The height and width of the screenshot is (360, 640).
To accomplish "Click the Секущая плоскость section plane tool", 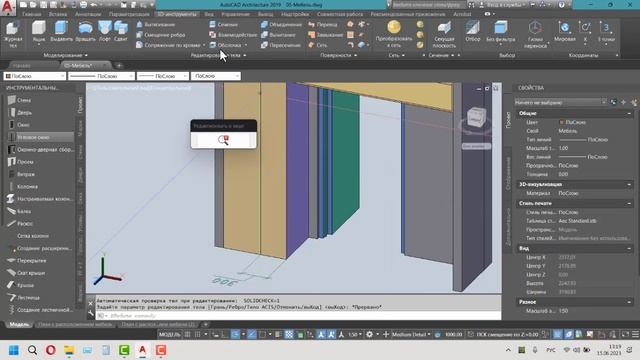I will click(x=444, y=34).
